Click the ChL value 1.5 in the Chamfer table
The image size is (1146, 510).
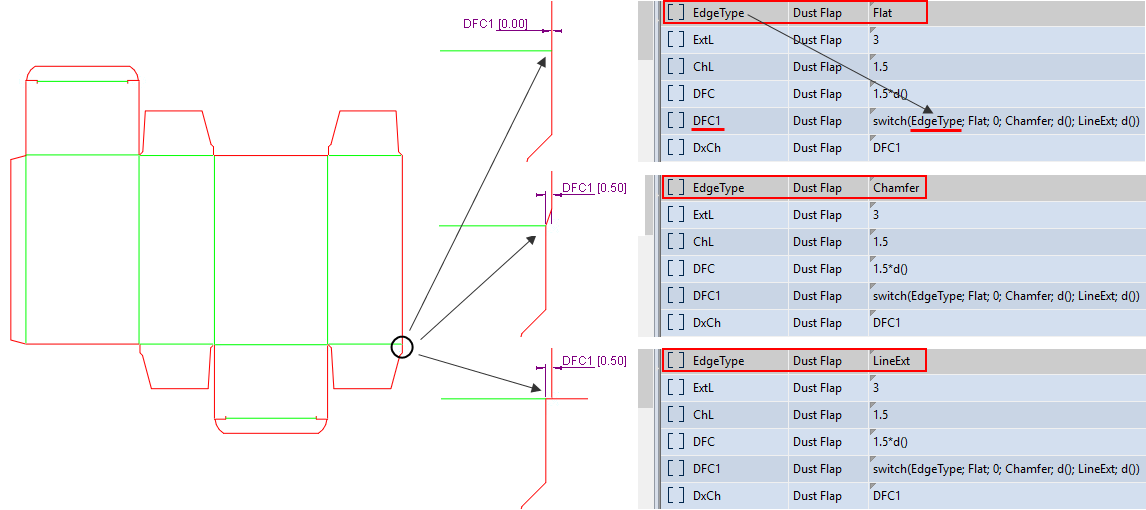(x=881, y=242)
